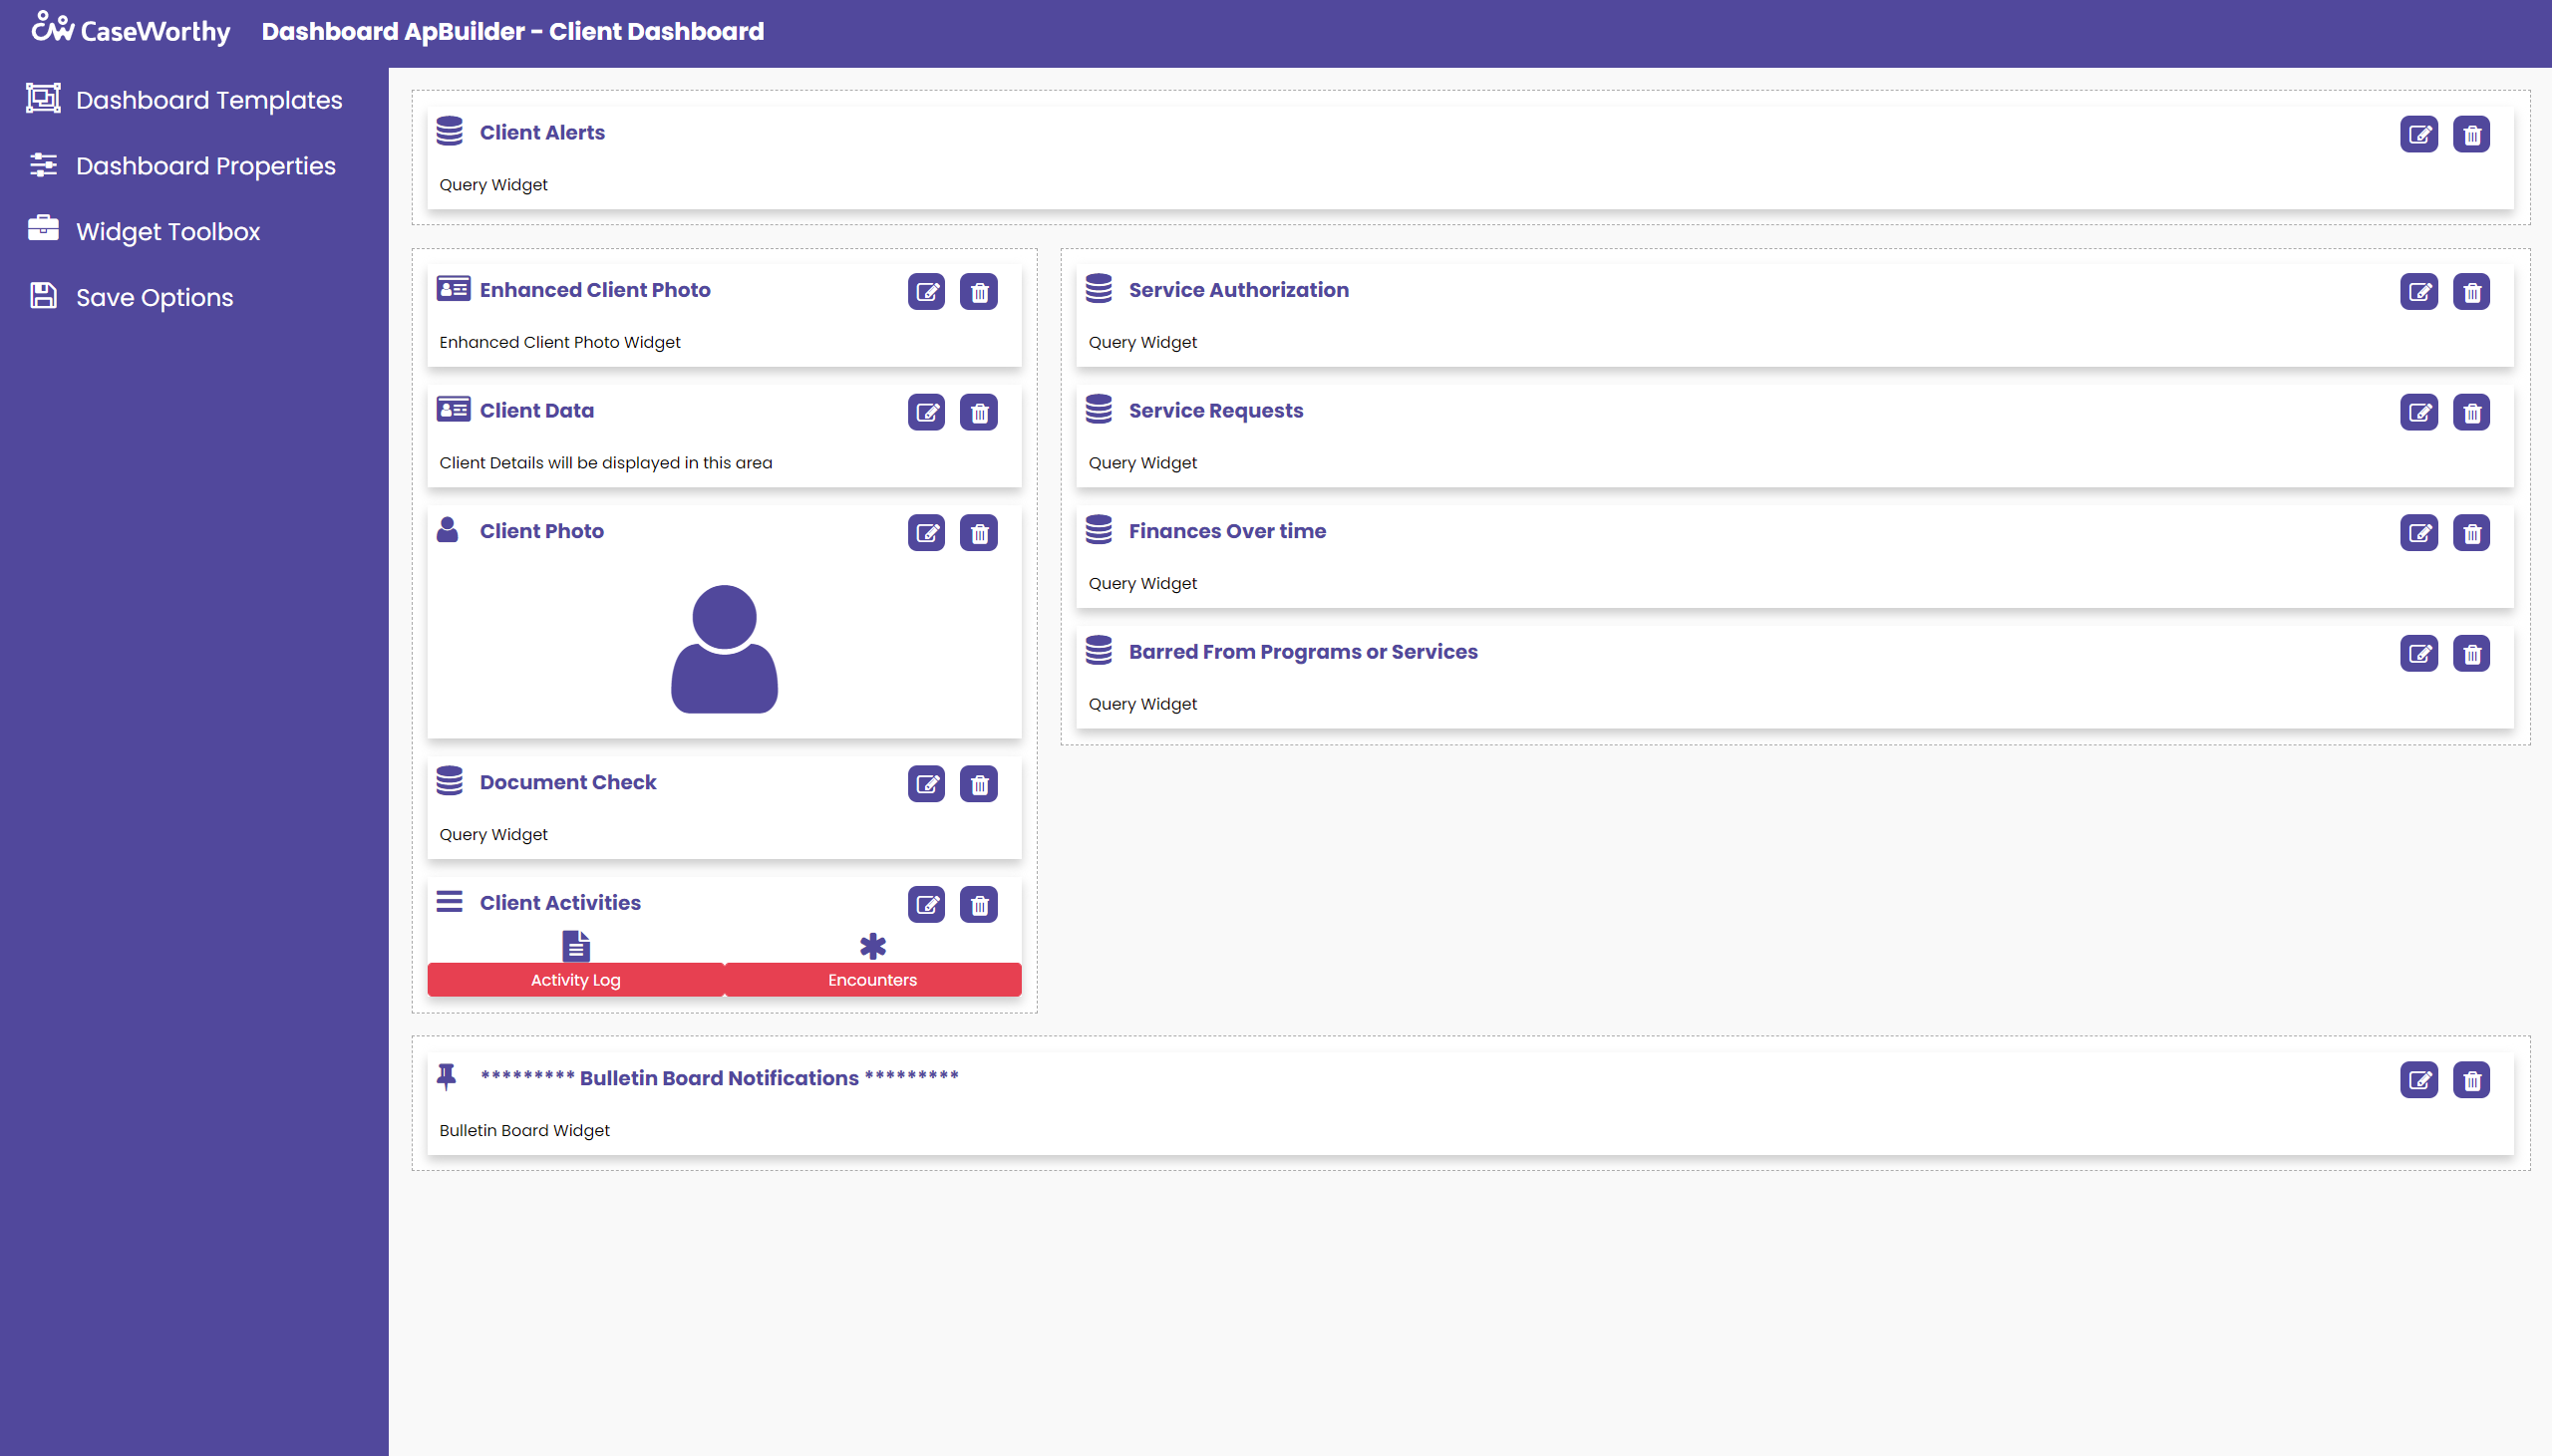
Task: Delete the Client Alerts widget
Action: [2471, 134]
